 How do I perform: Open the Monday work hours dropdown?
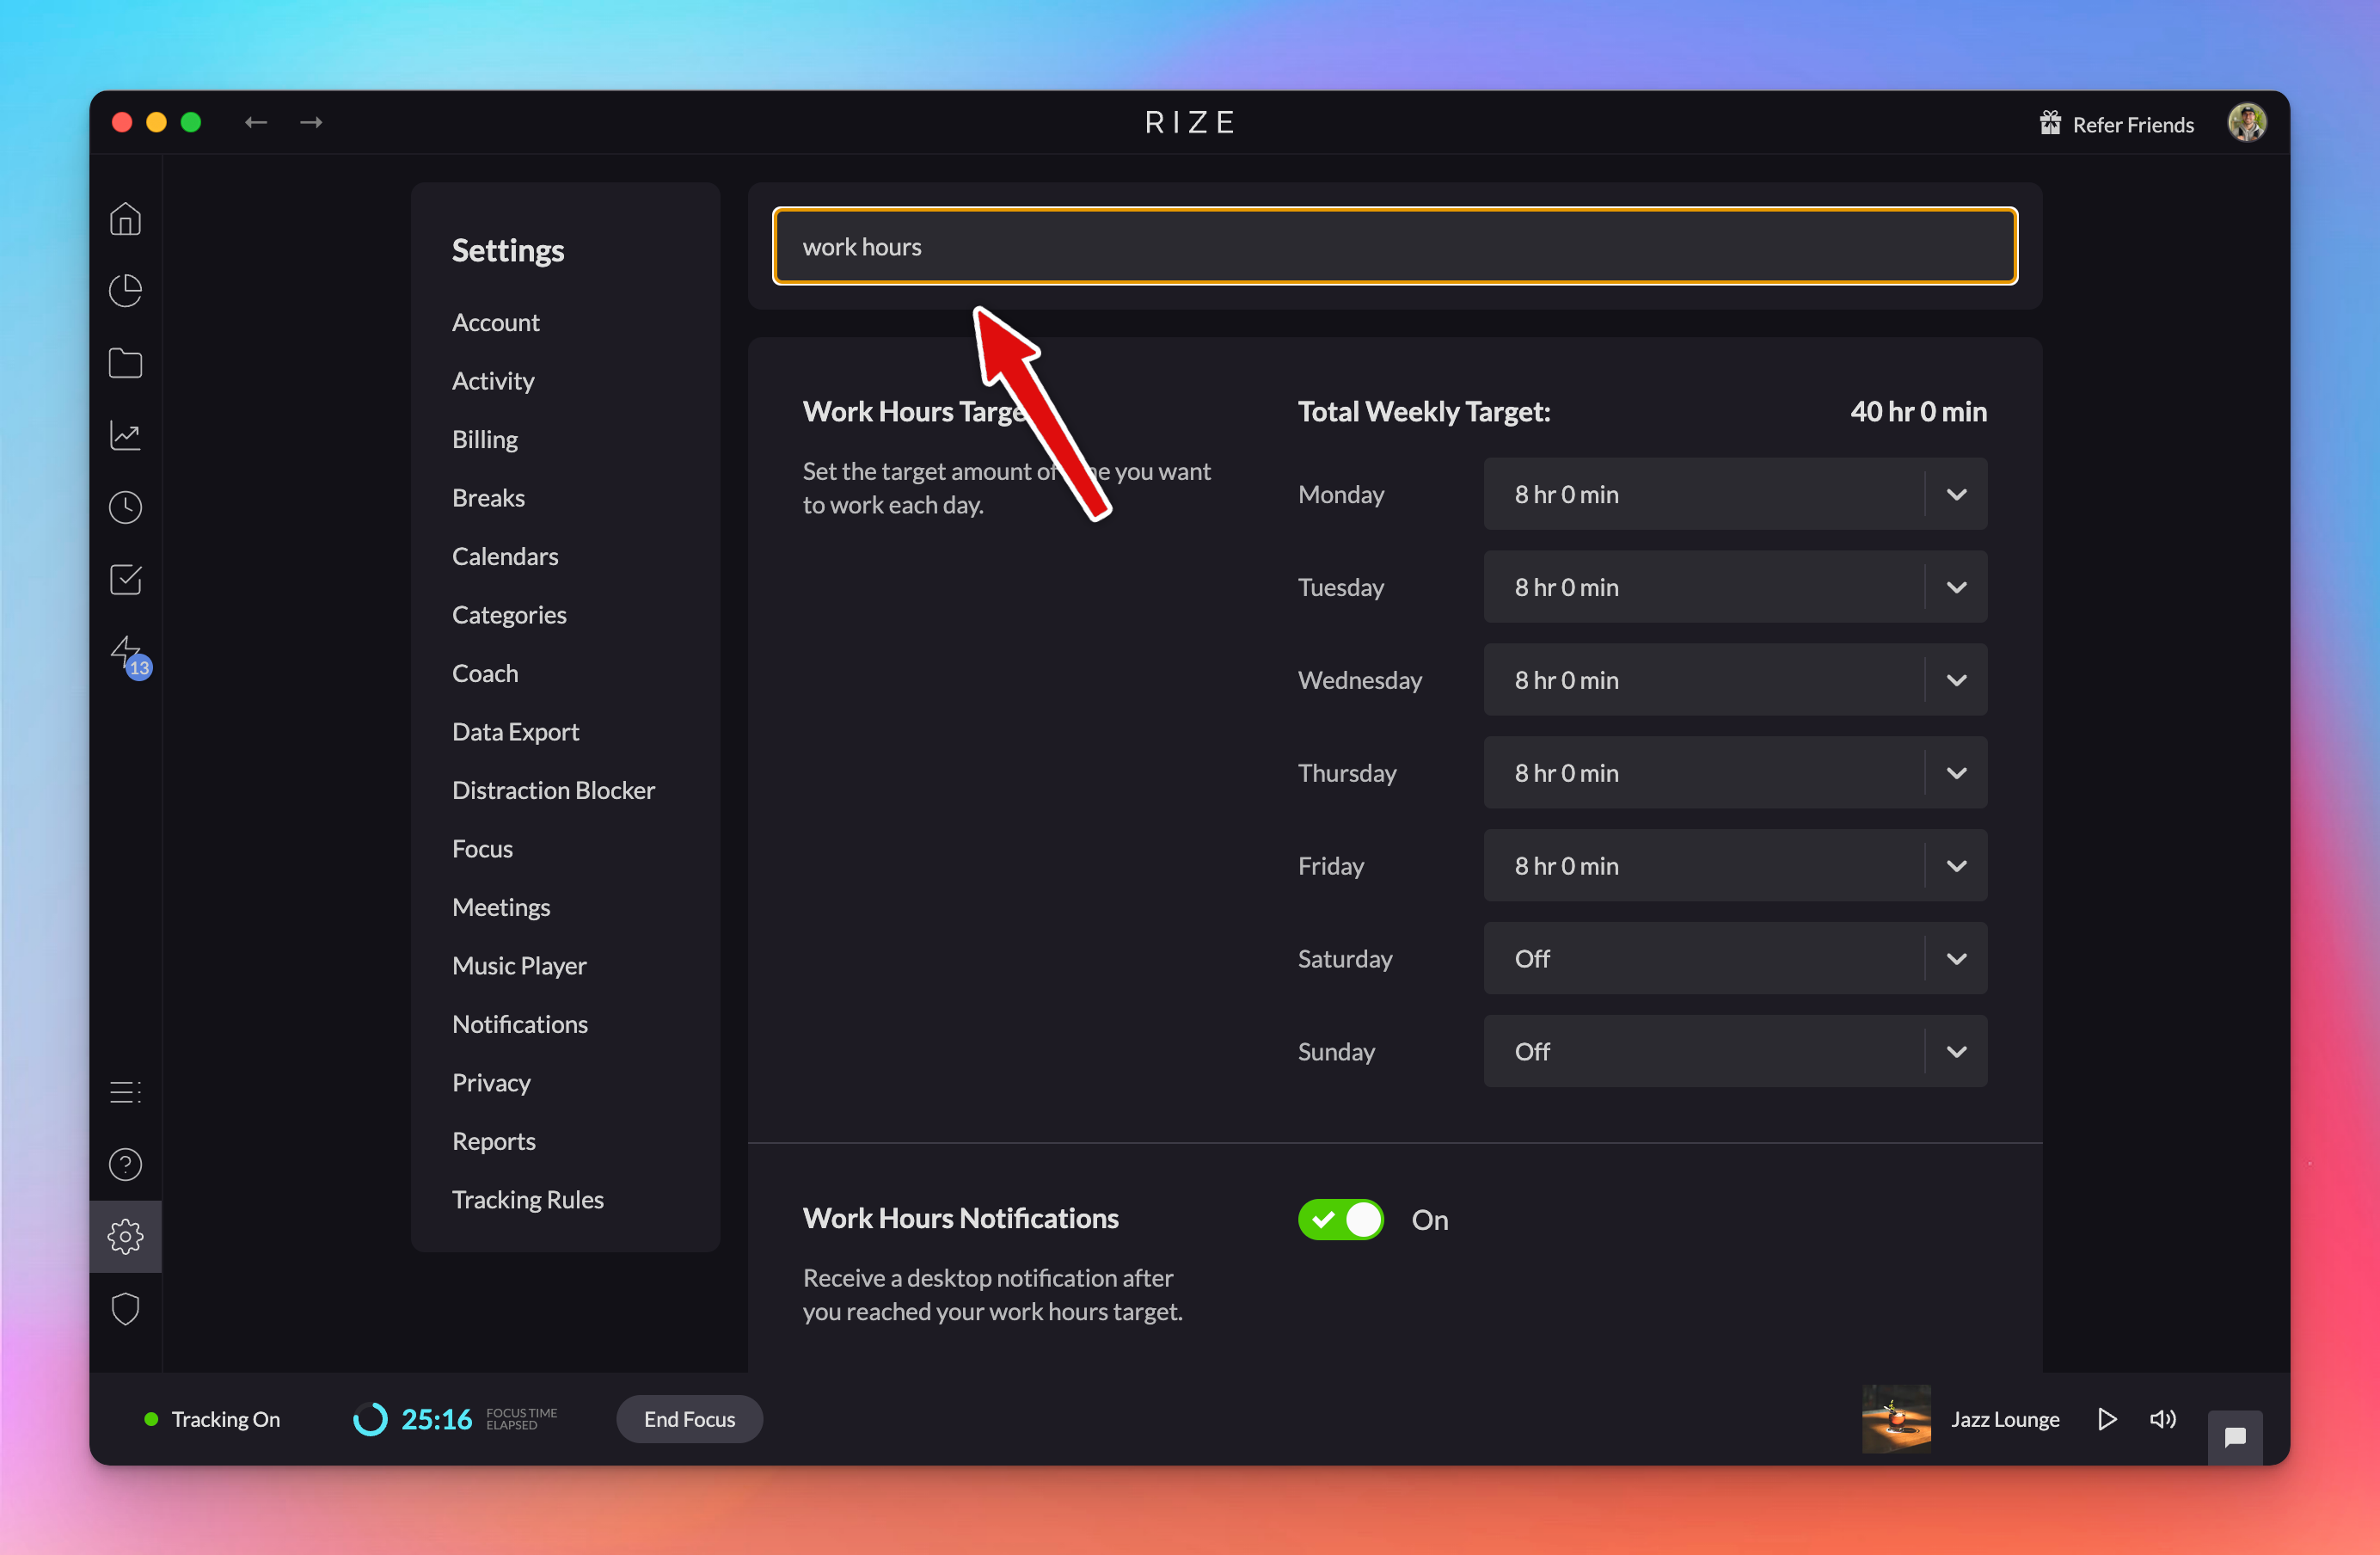click(1734, 494)
